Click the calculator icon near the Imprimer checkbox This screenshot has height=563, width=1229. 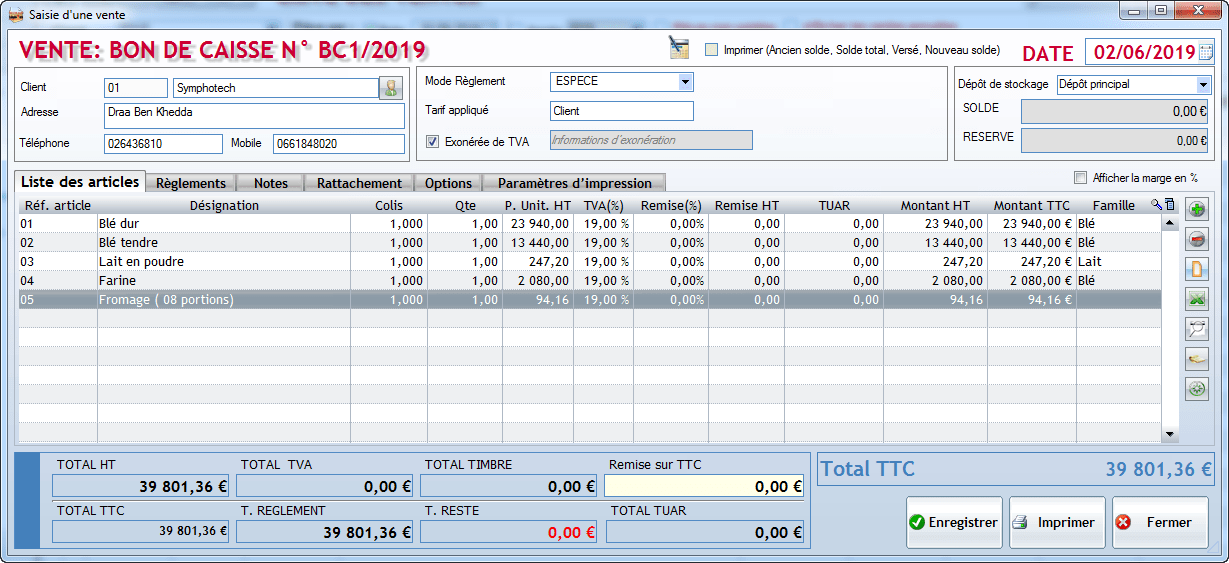coord(680,47)
